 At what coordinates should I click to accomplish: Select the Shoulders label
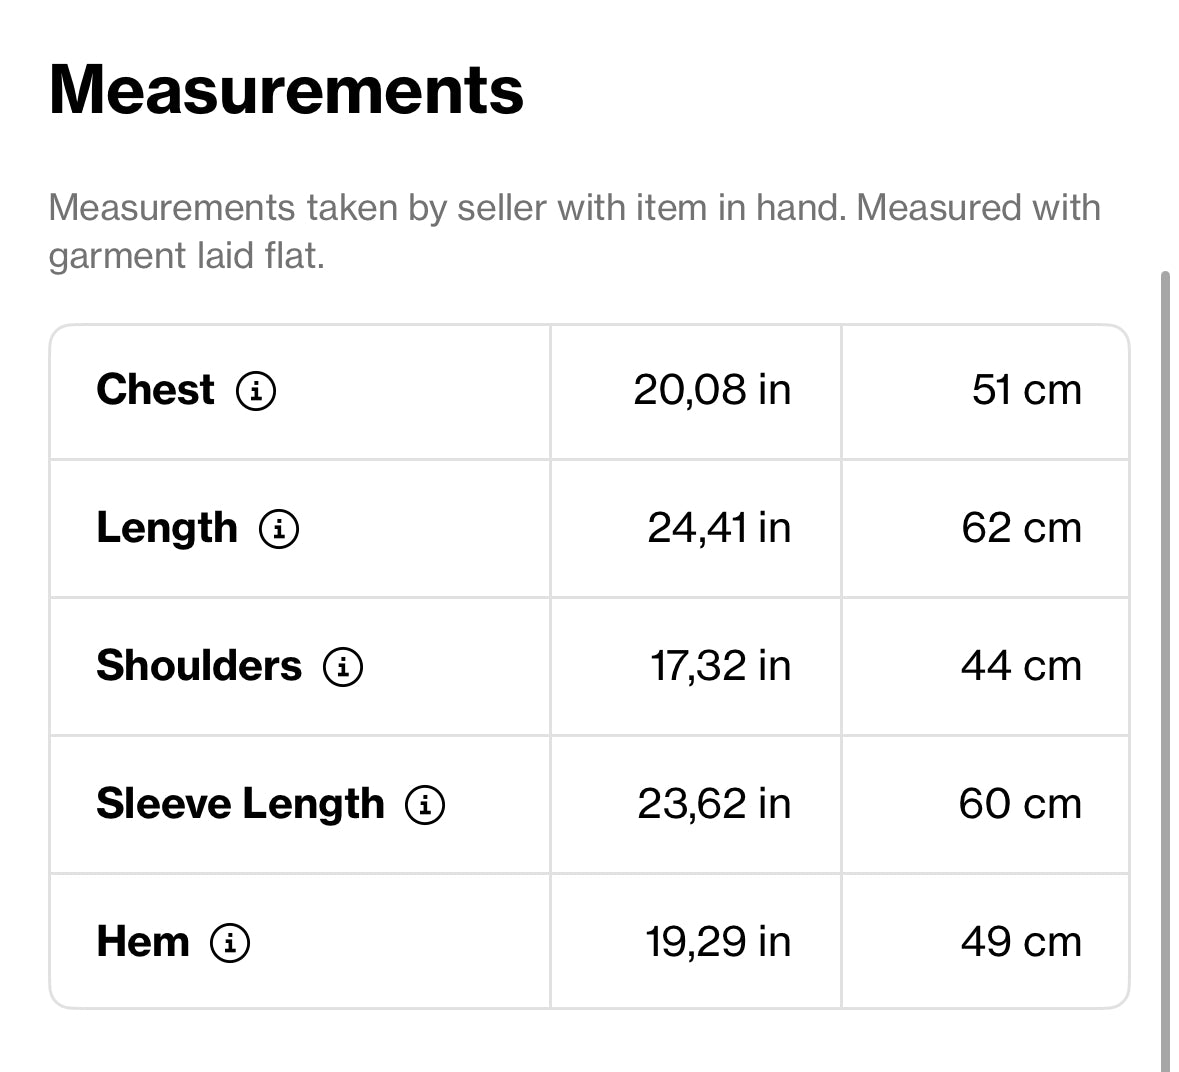[199, 666]
